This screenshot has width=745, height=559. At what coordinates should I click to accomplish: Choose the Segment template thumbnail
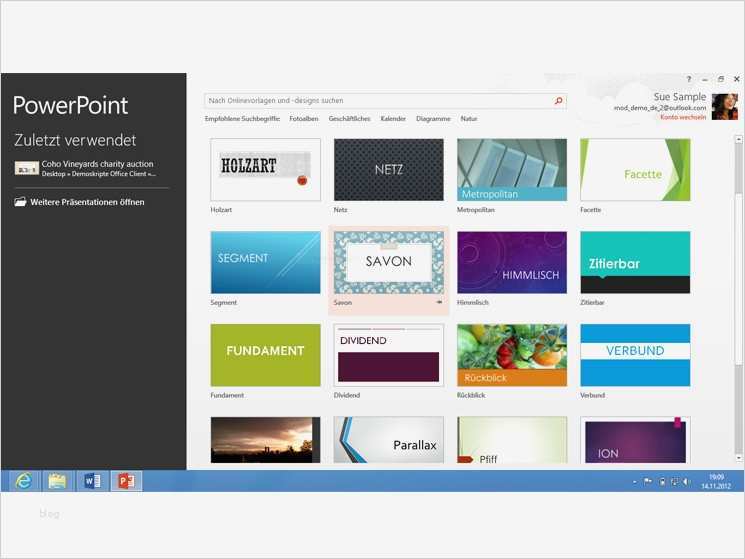click(265, 262)
